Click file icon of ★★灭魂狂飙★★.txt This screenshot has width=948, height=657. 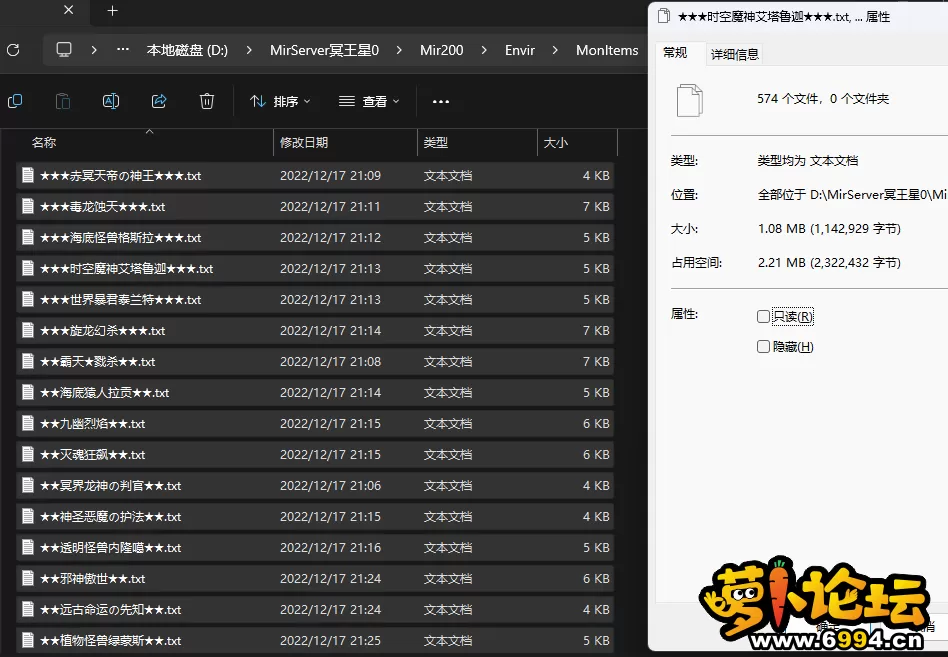(28, 454)
